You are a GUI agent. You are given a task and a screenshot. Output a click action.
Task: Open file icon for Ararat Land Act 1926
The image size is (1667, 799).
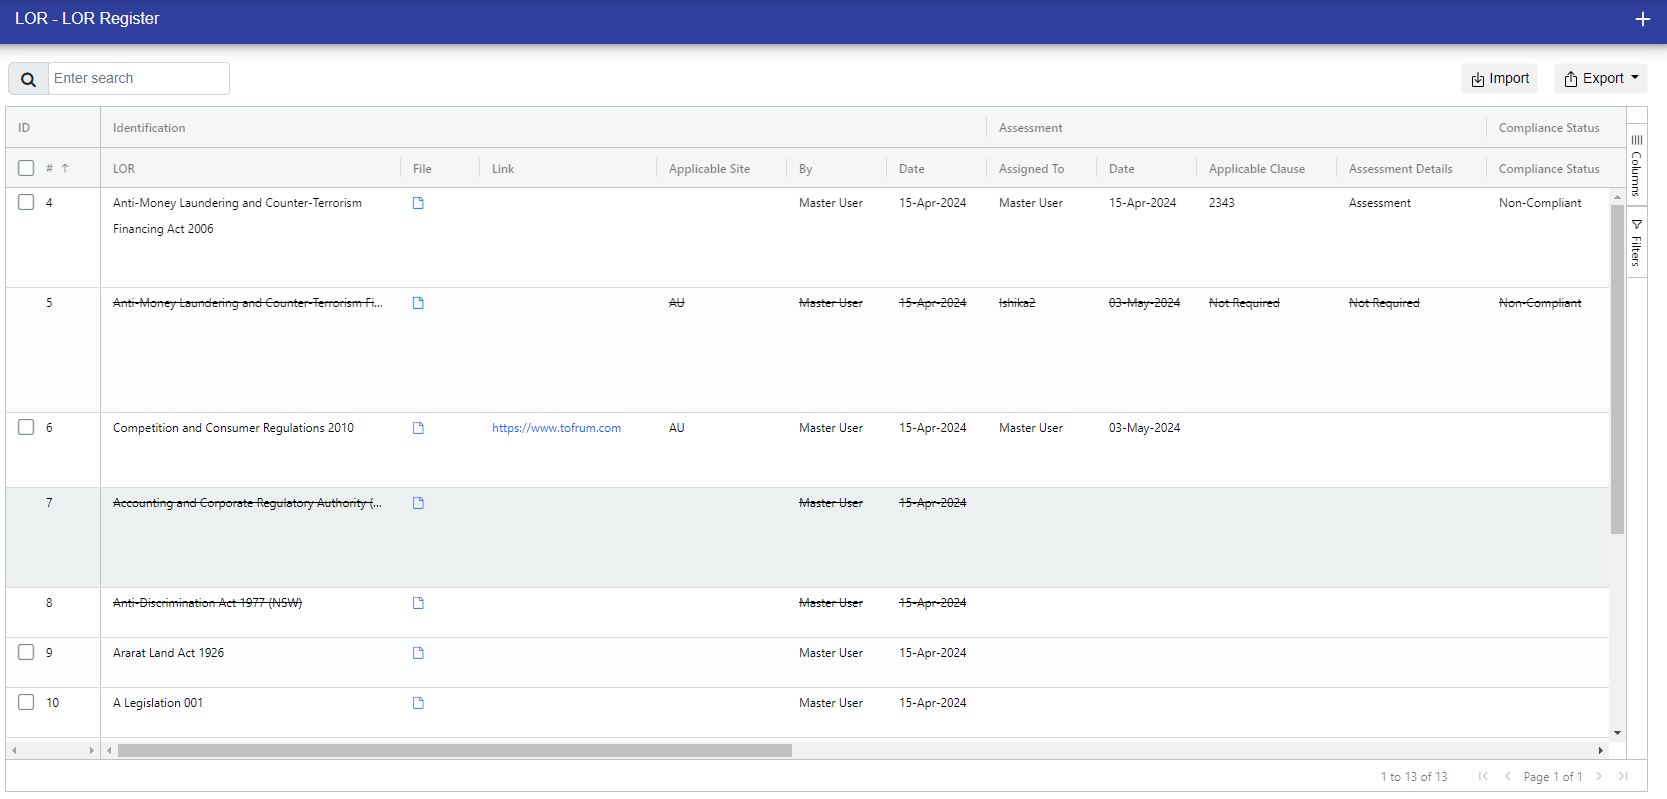(418, 653)
